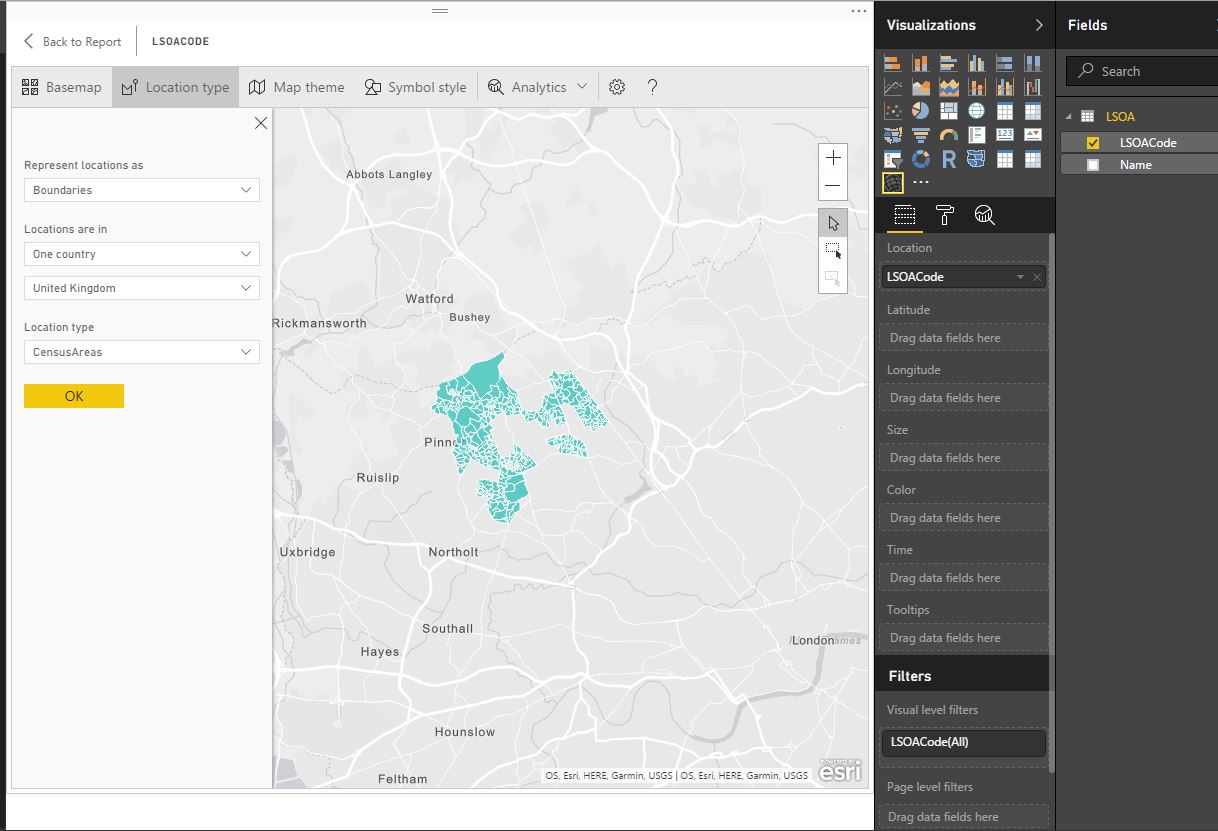The height and width of the screenshot is (831, 1218).
Task: Remove LSOACode from Location well
Action: [1037, 277]
